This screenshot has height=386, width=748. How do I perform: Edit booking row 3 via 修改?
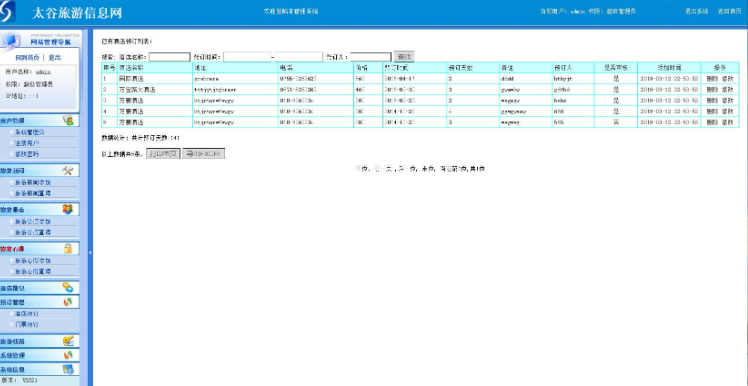pyautogui.click(x=727, y=101)
